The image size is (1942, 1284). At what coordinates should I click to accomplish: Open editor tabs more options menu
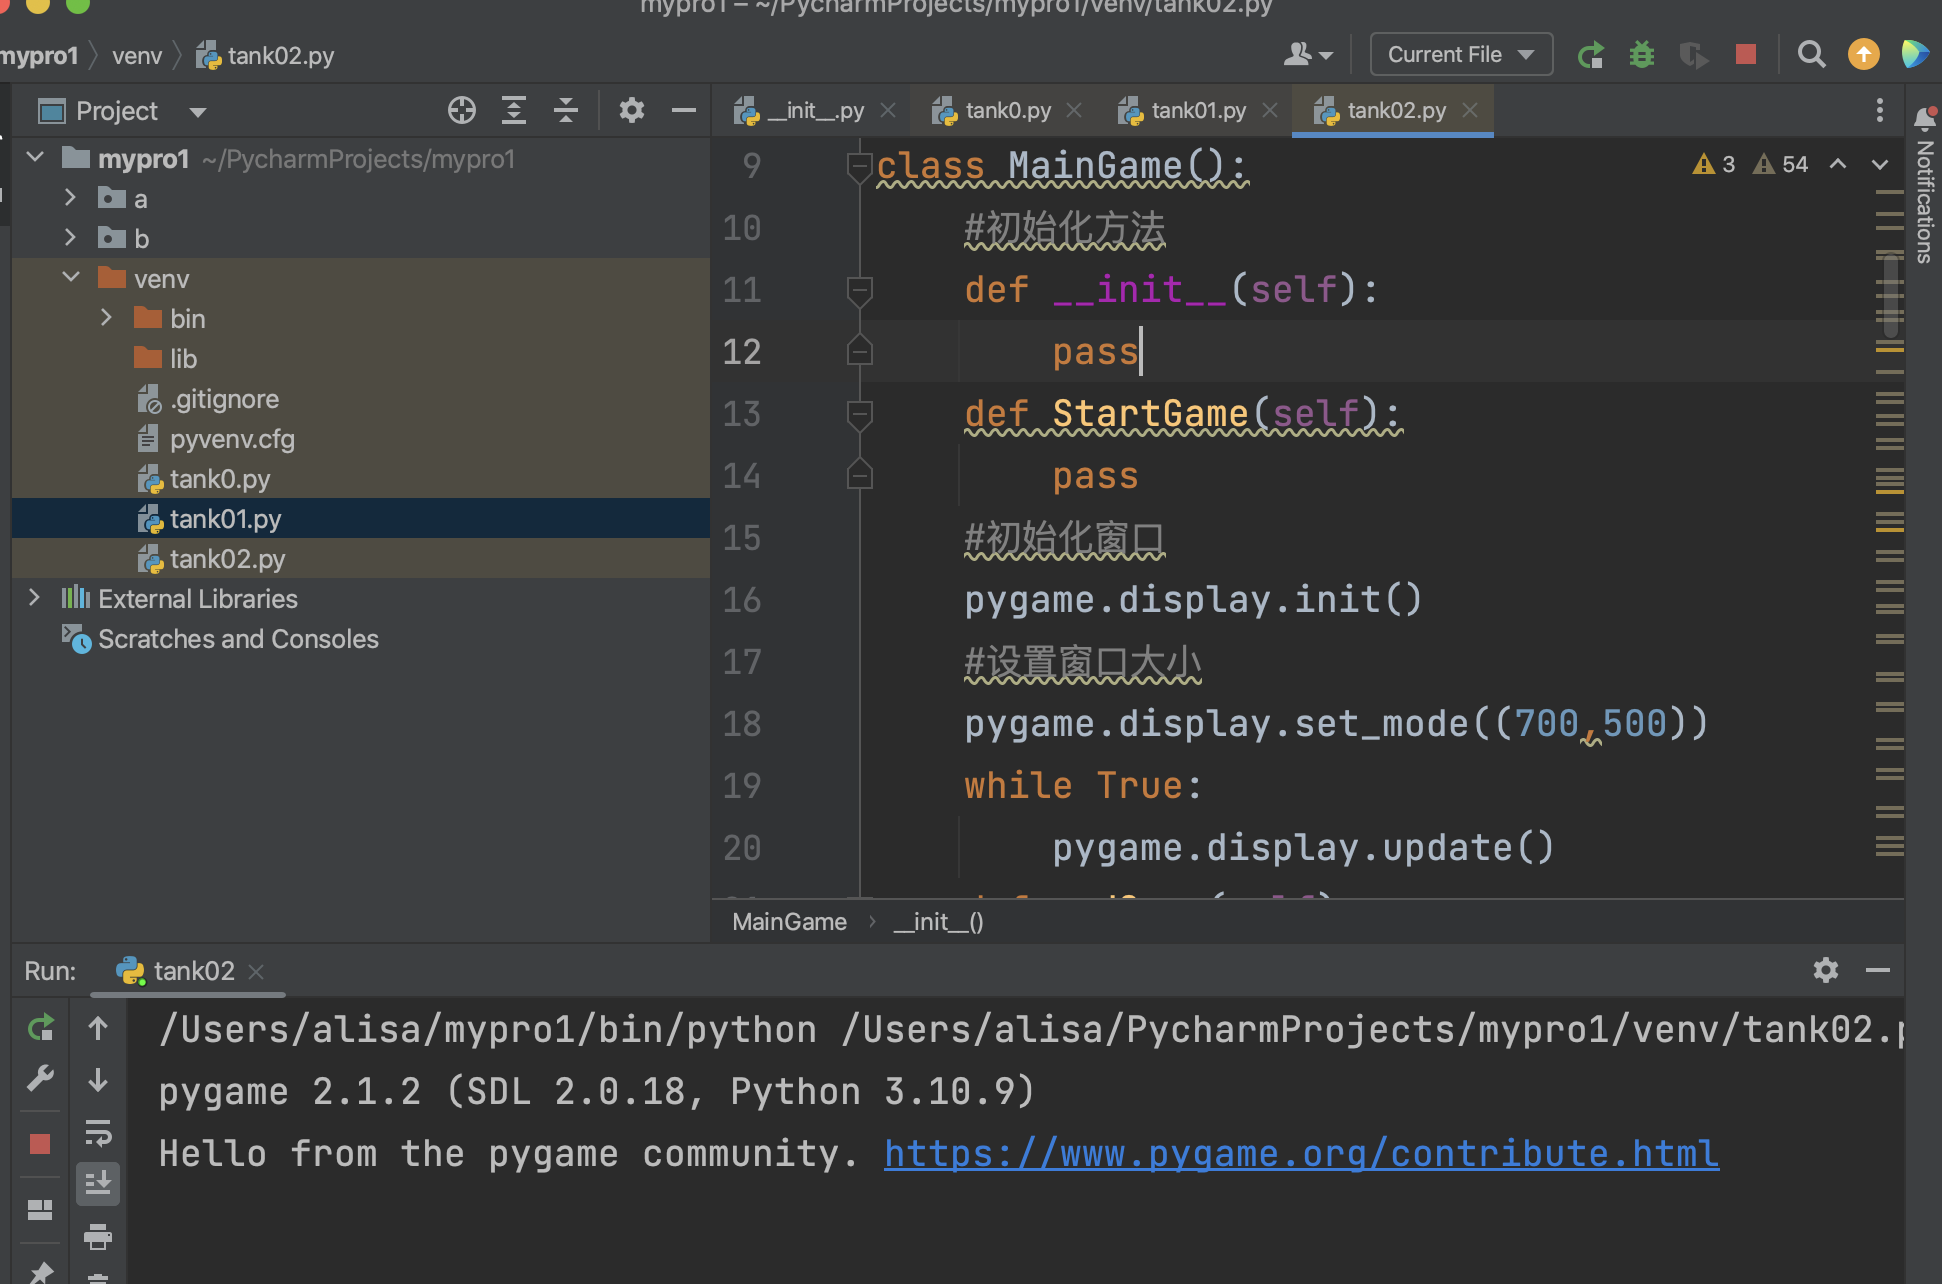click(x=1879, y=110)
